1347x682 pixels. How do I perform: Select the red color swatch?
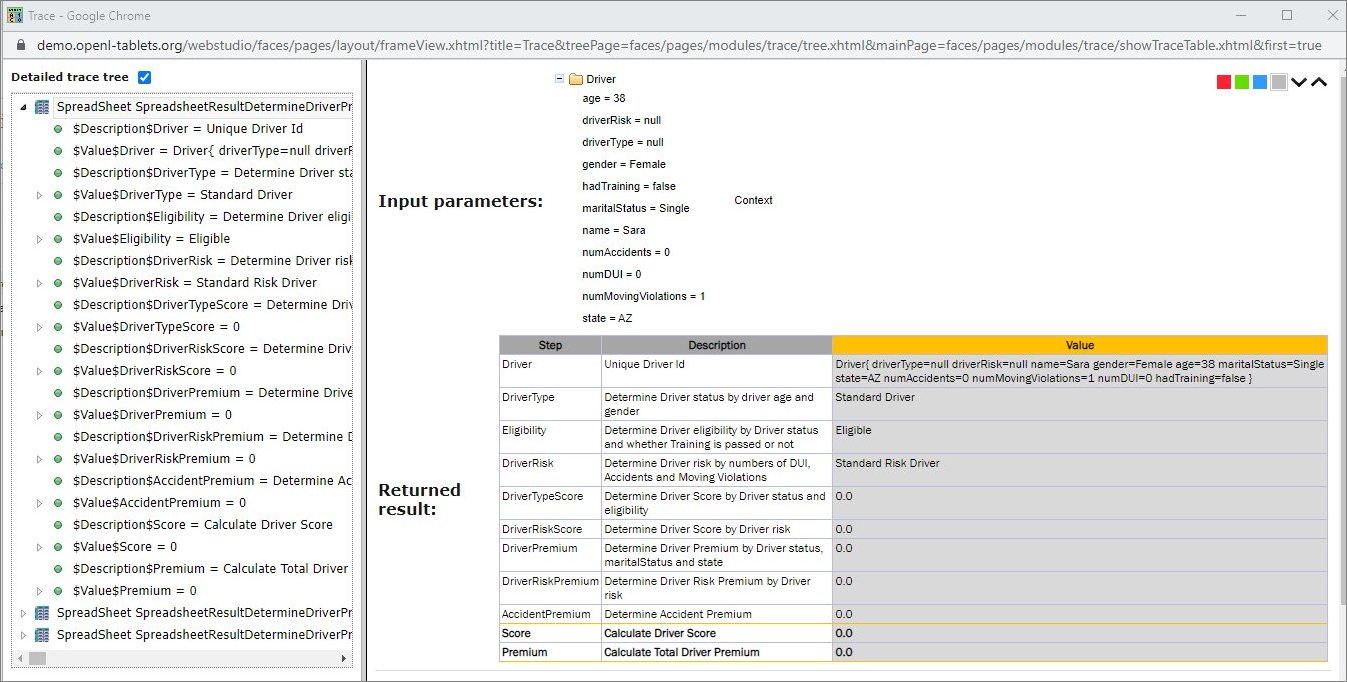click(1223, 82)
